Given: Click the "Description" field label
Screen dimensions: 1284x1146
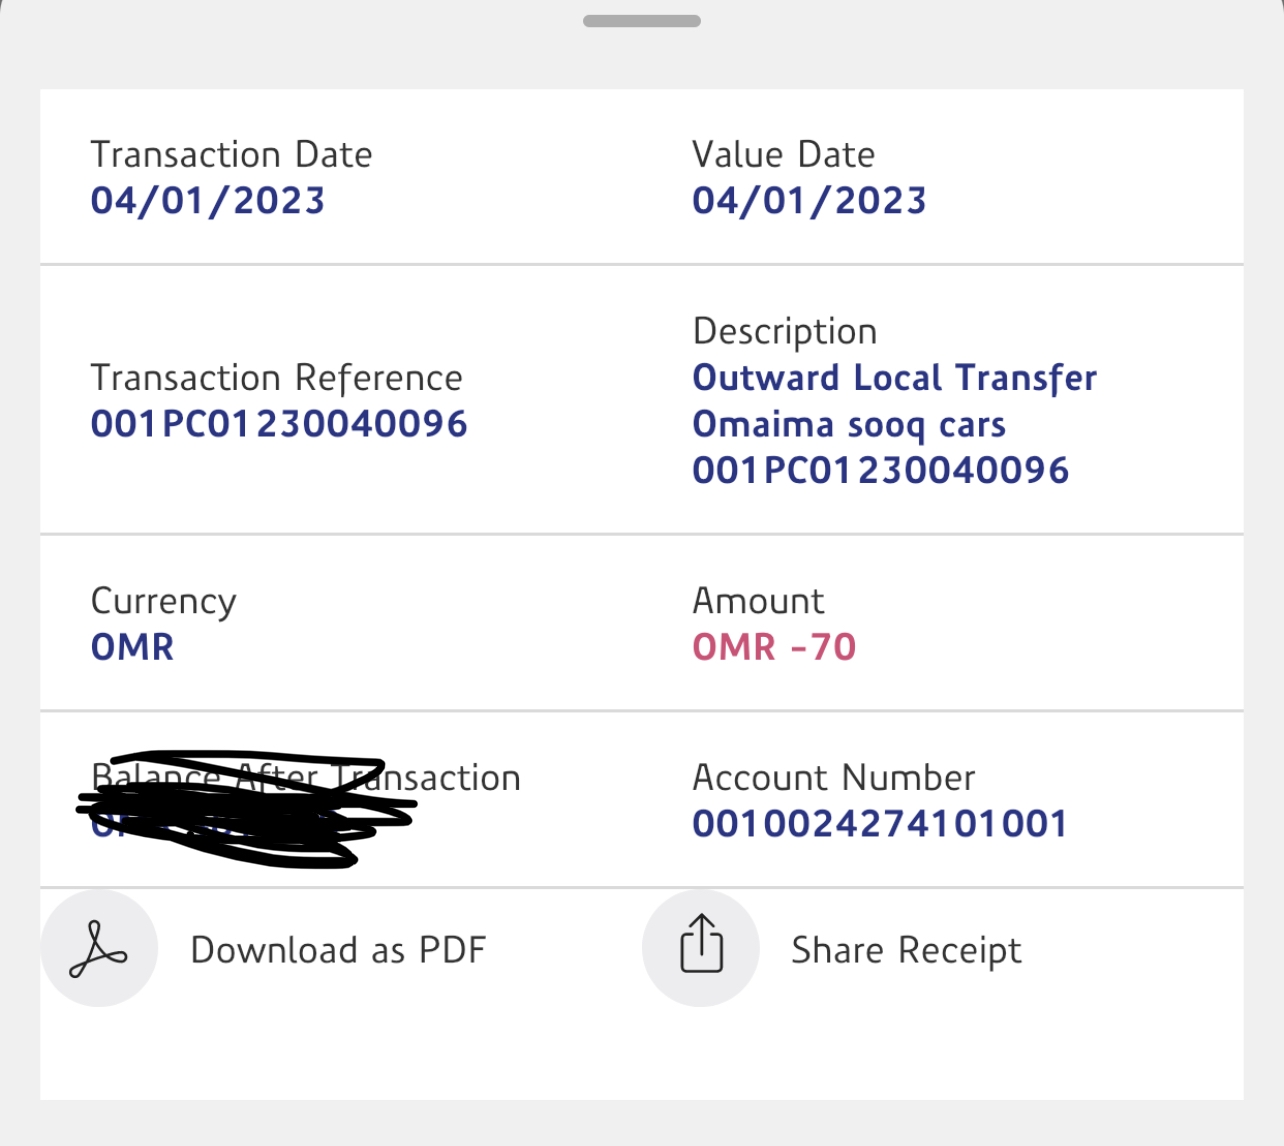Looking at the screenshot, I should [x=784, y=332].
